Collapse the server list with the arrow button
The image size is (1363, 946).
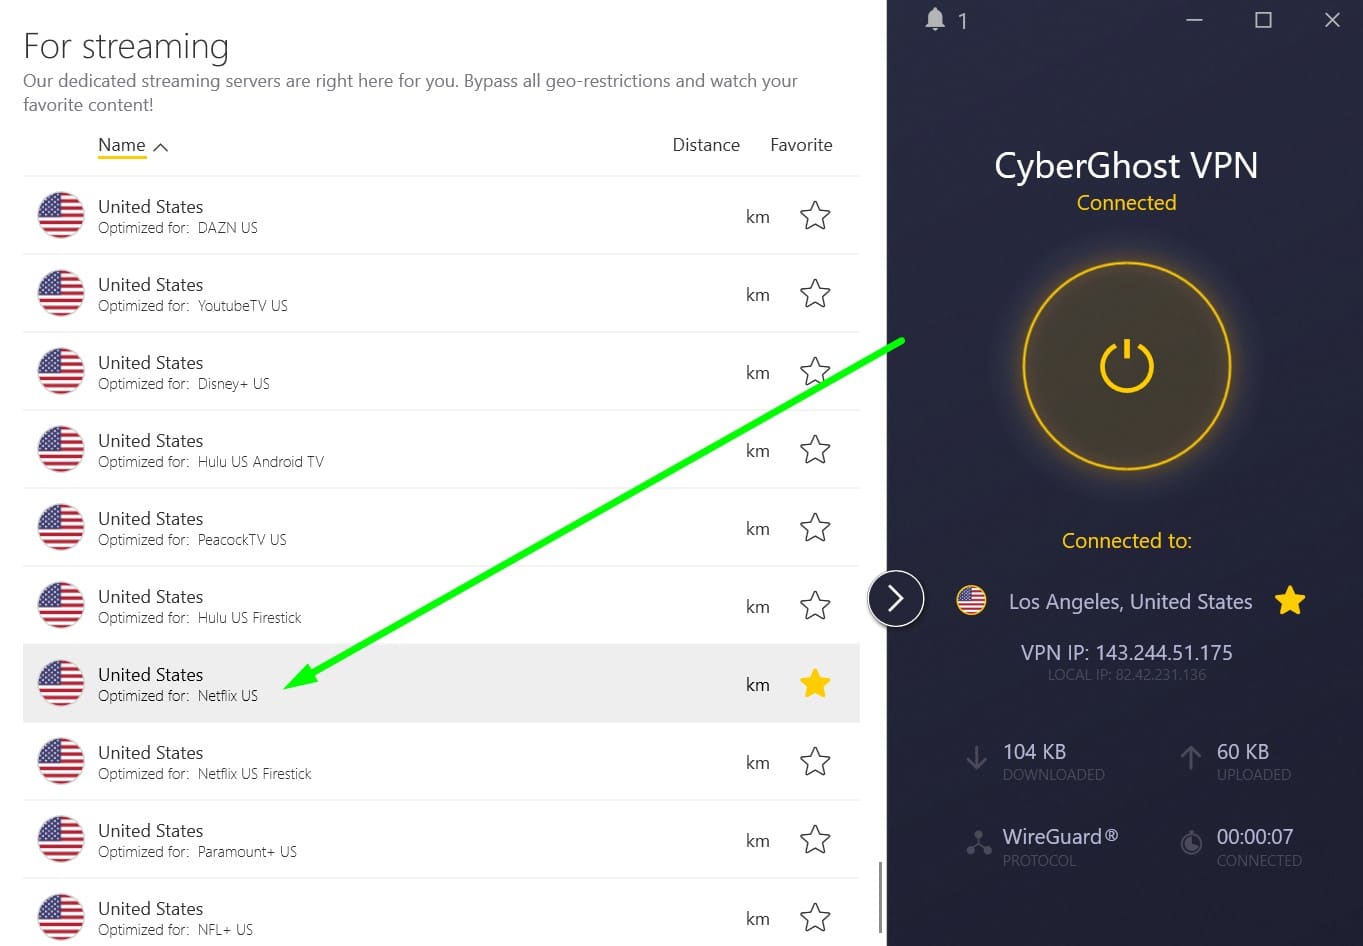click(x=896, y=598)
